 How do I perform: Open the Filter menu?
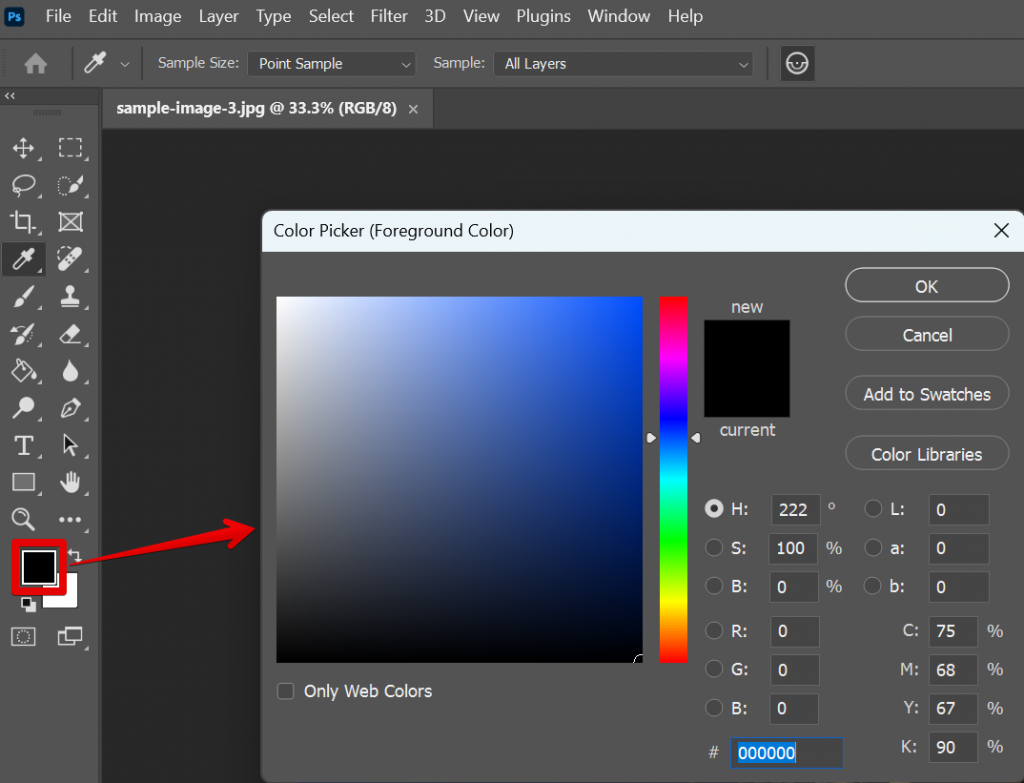coord(389,16)
